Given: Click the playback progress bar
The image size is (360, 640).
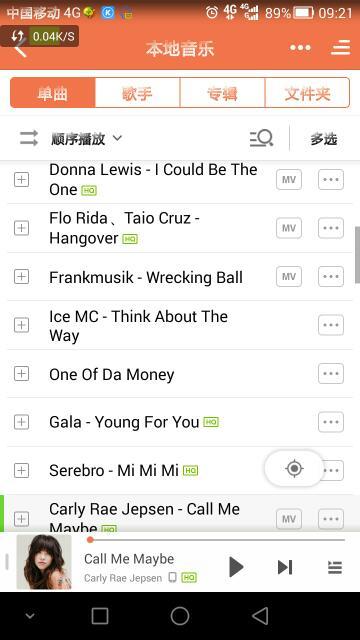Looking at the screenshot, I should coord(216,540).
